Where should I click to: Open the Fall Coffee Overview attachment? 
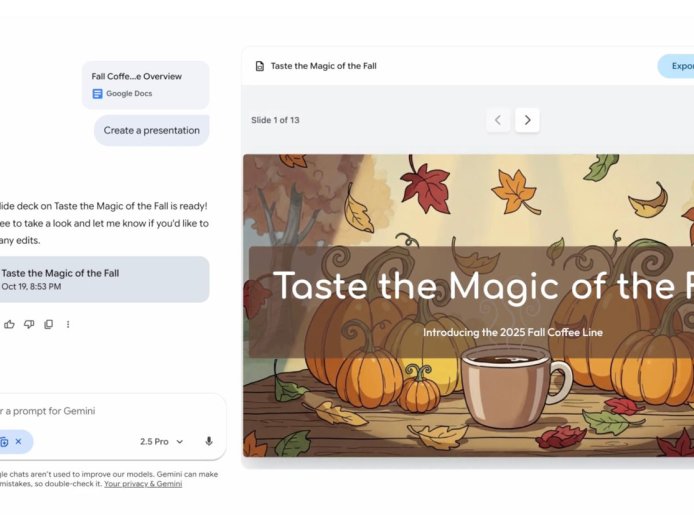coord(146,84)
